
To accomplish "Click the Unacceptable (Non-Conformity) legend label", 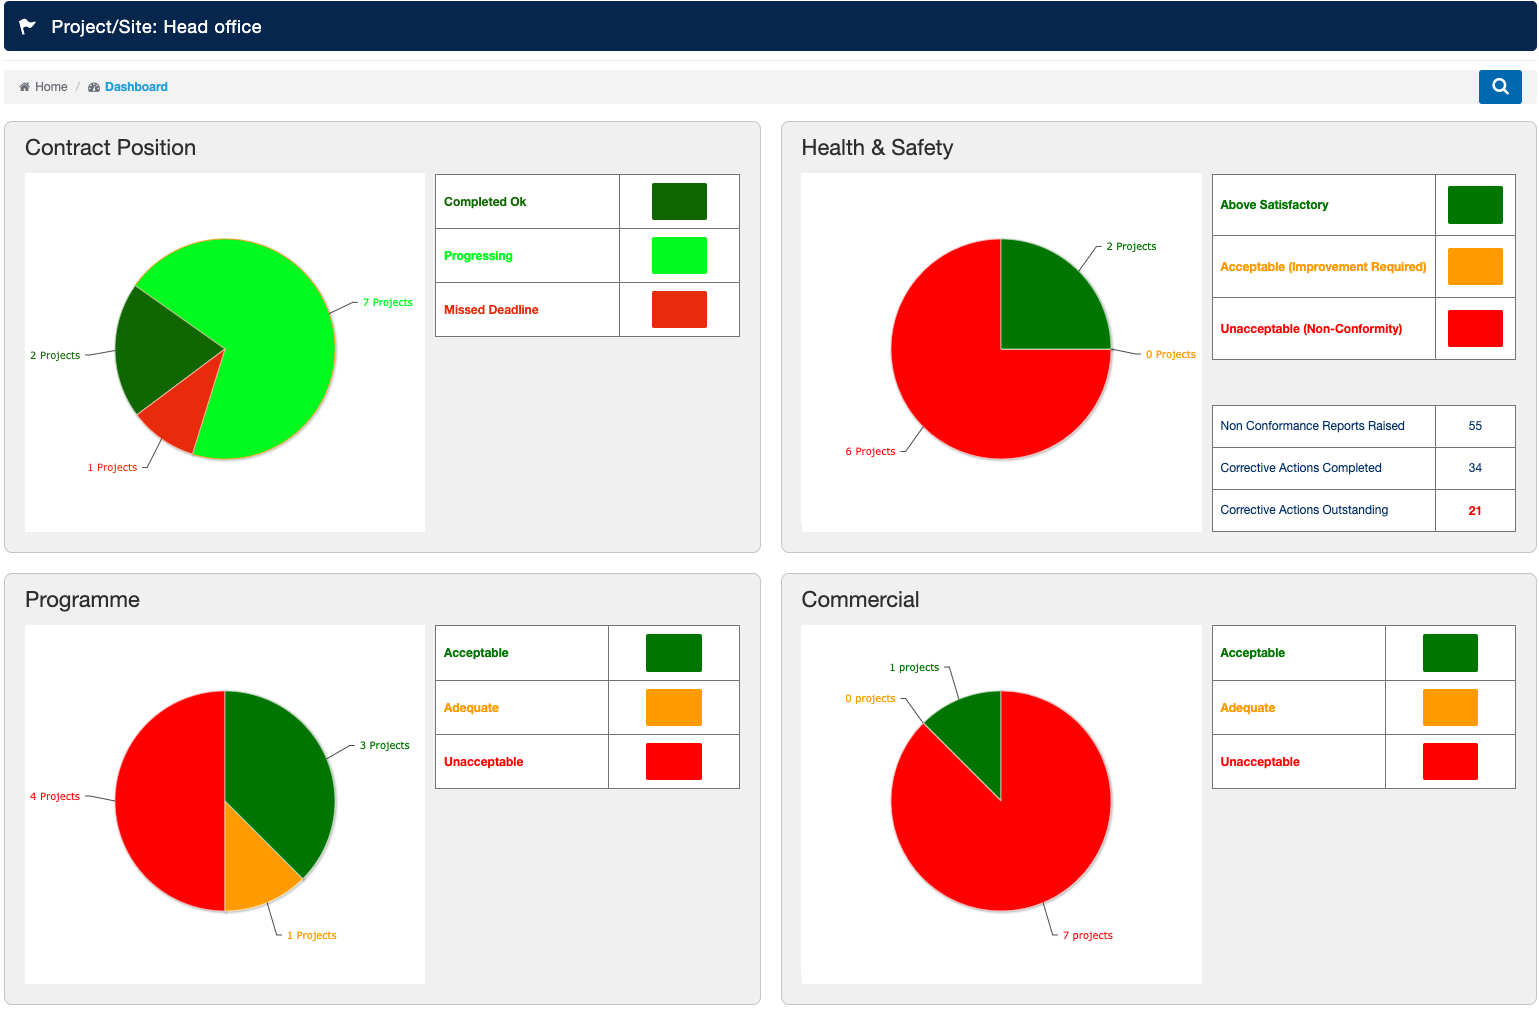I will point(1310,329).
